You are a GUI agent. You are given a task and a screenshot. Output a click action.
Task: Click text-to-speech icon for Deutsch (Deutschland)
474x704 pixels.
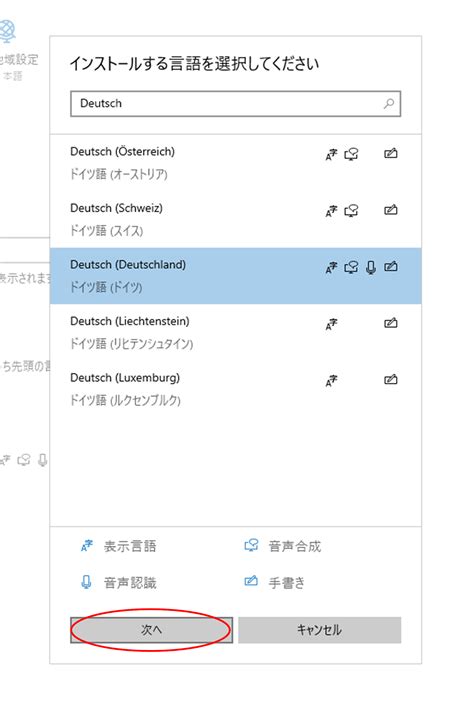coord(351,268)
